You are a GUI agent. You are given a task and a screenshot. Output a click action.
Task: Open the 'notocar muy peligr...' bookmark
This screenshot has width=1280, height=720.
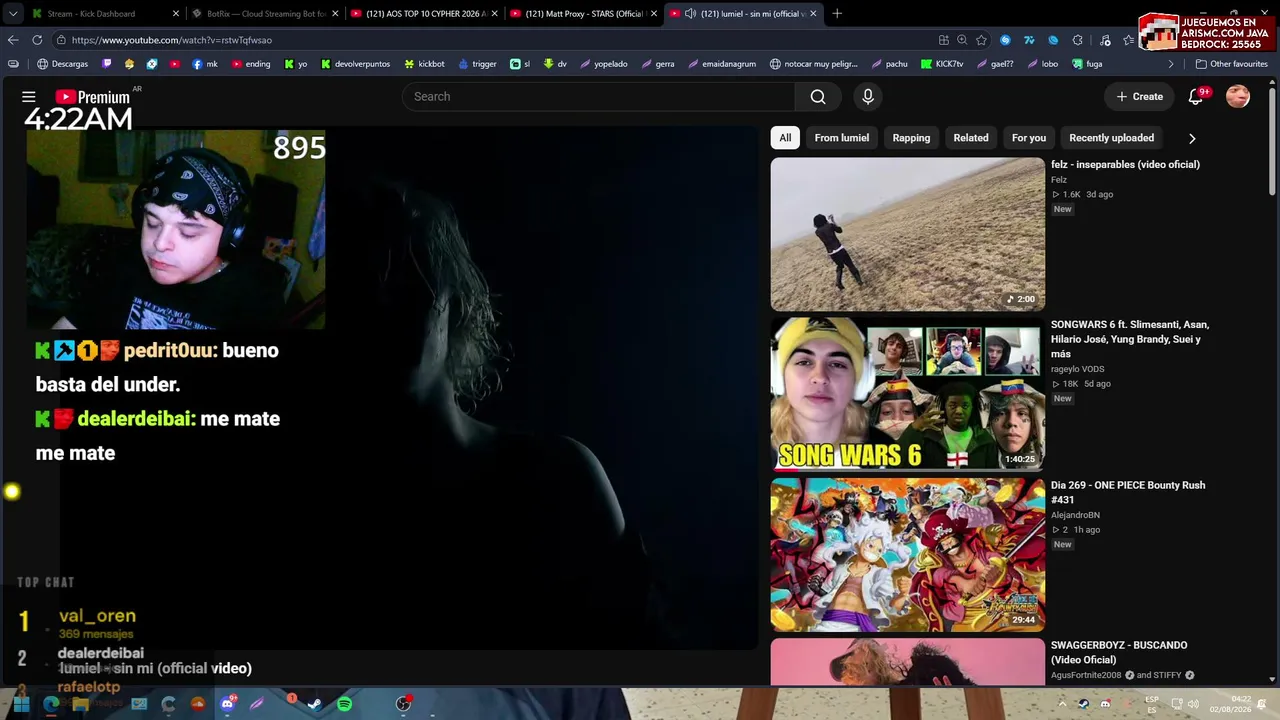point(813,64)
